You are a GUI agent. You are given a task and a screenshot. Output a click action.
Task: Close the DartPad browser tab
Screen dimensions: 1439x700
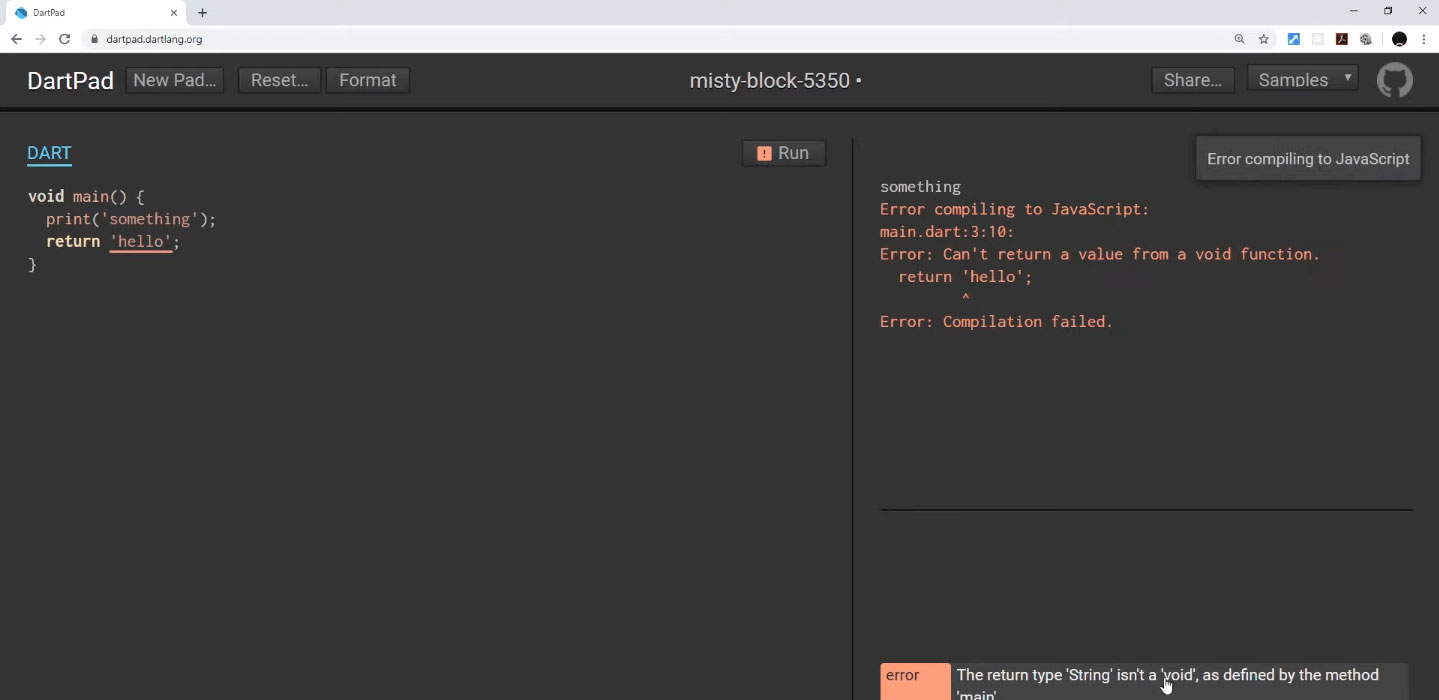pyautogui.click(x=173, y=13)
